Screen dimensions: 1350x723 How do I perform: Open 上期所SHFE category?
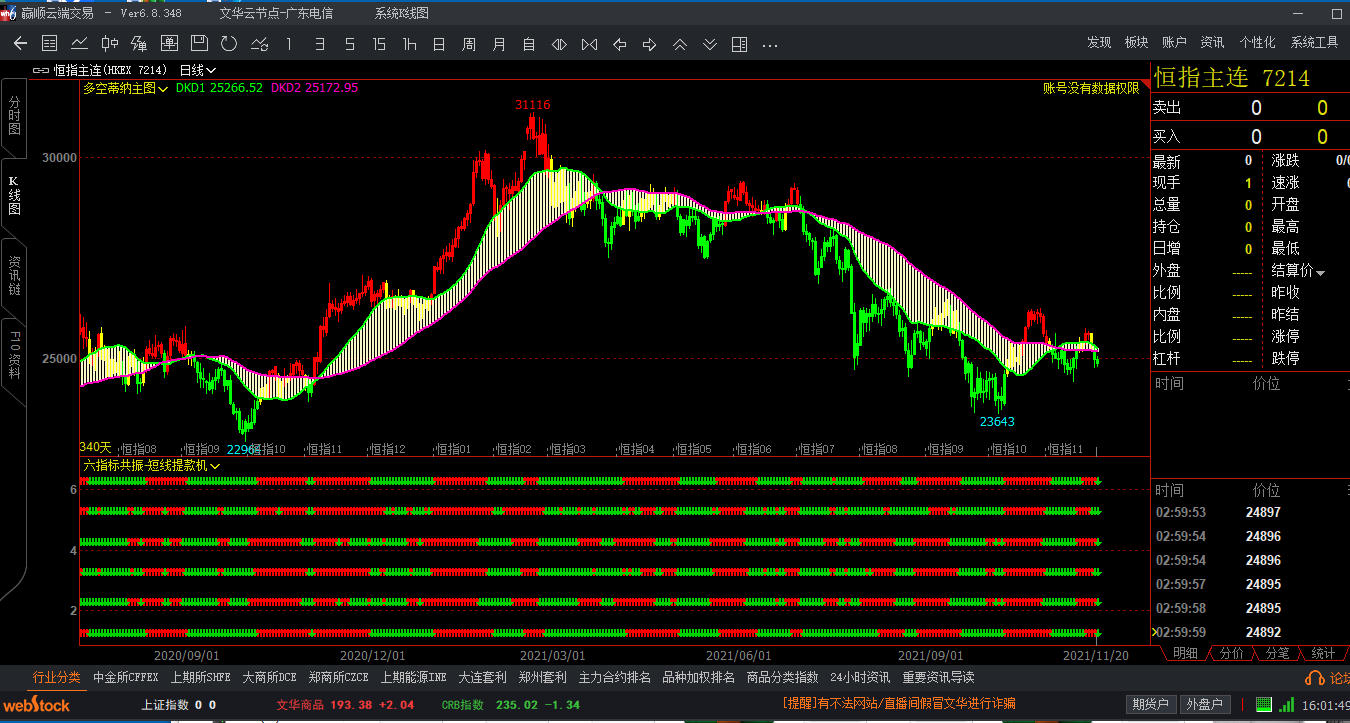coord(200,677)
